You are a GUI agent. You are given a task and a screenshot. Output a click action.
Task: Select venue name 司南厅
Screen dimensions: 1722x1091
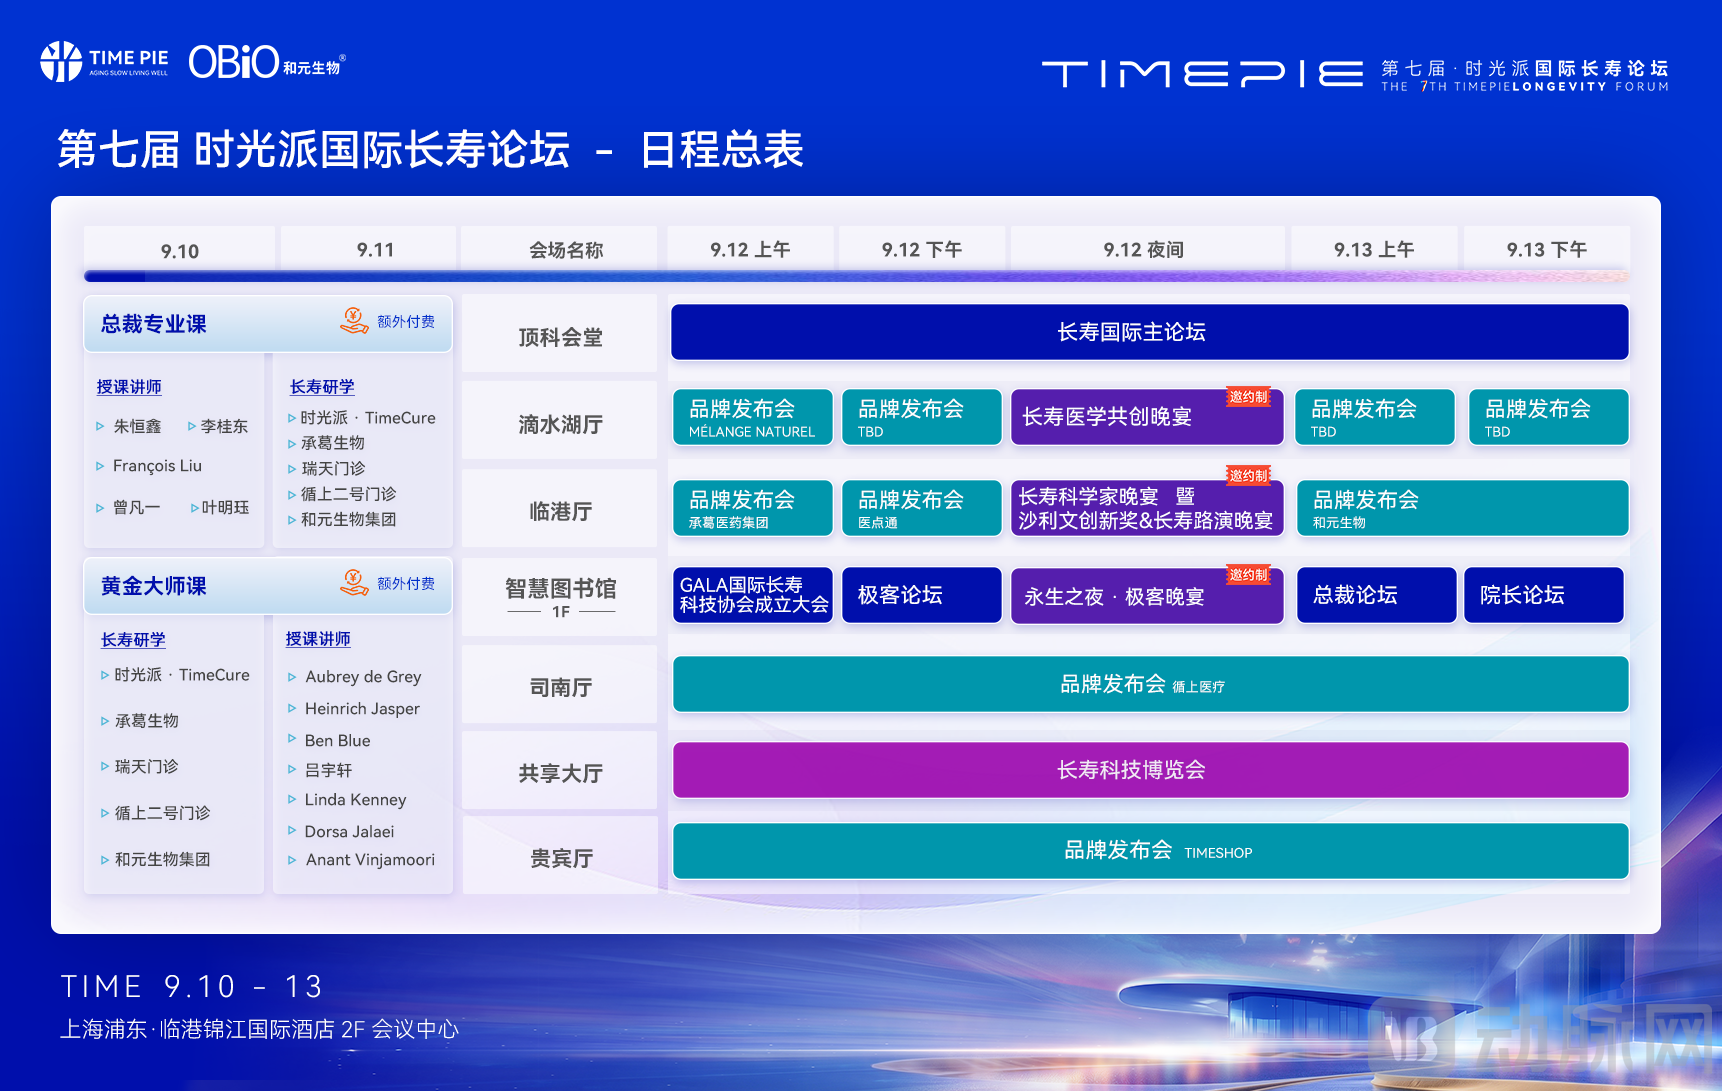pos(561,688)
